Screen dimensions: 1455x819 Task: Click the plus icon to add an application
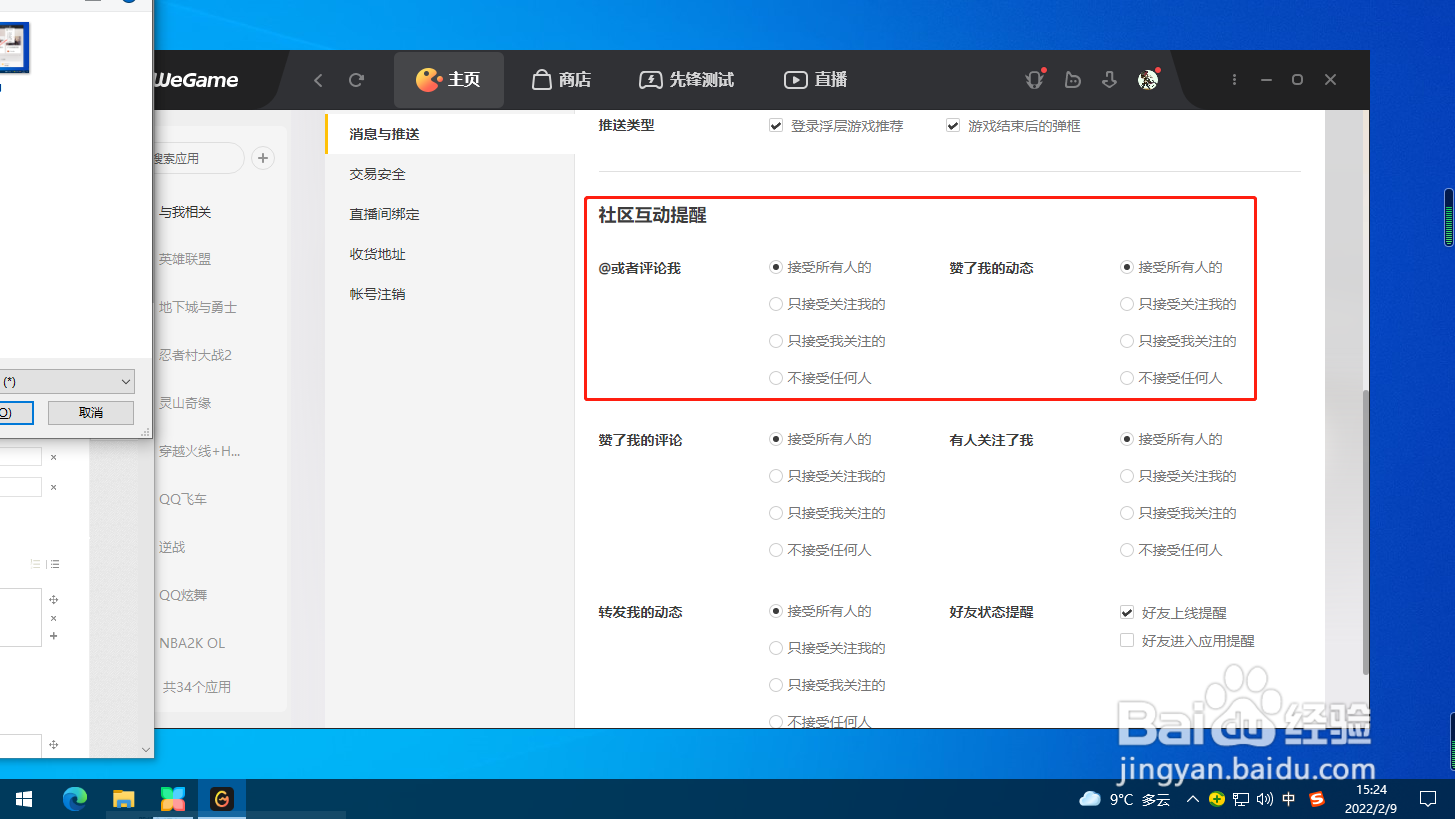pos(262,157)
